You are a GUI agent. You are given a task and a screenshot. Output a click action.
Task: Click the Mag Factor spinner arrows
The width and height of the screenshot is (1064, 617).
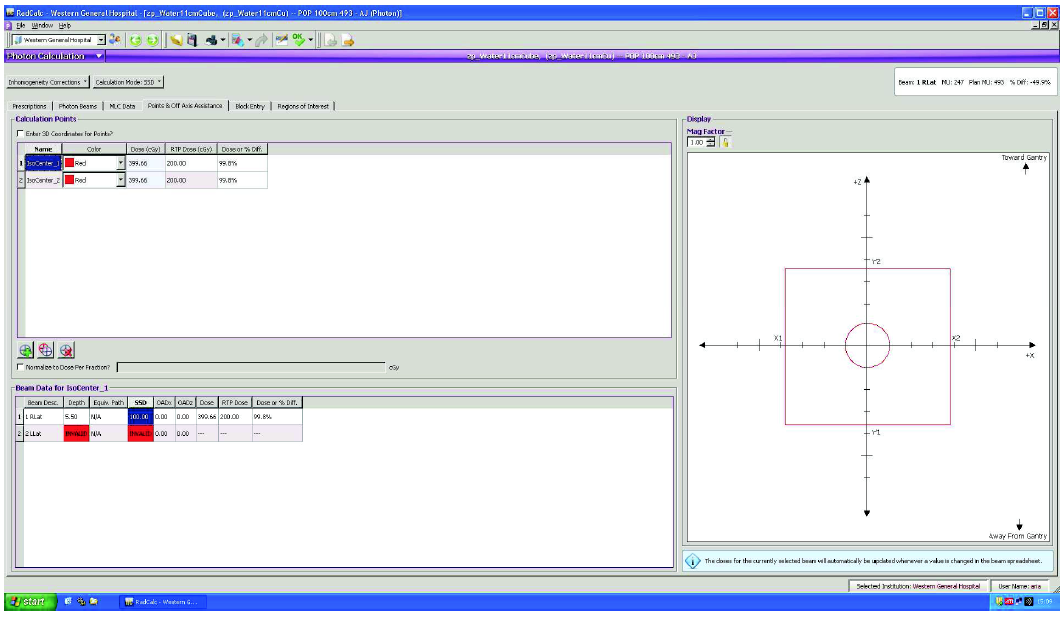pos(710,143)
